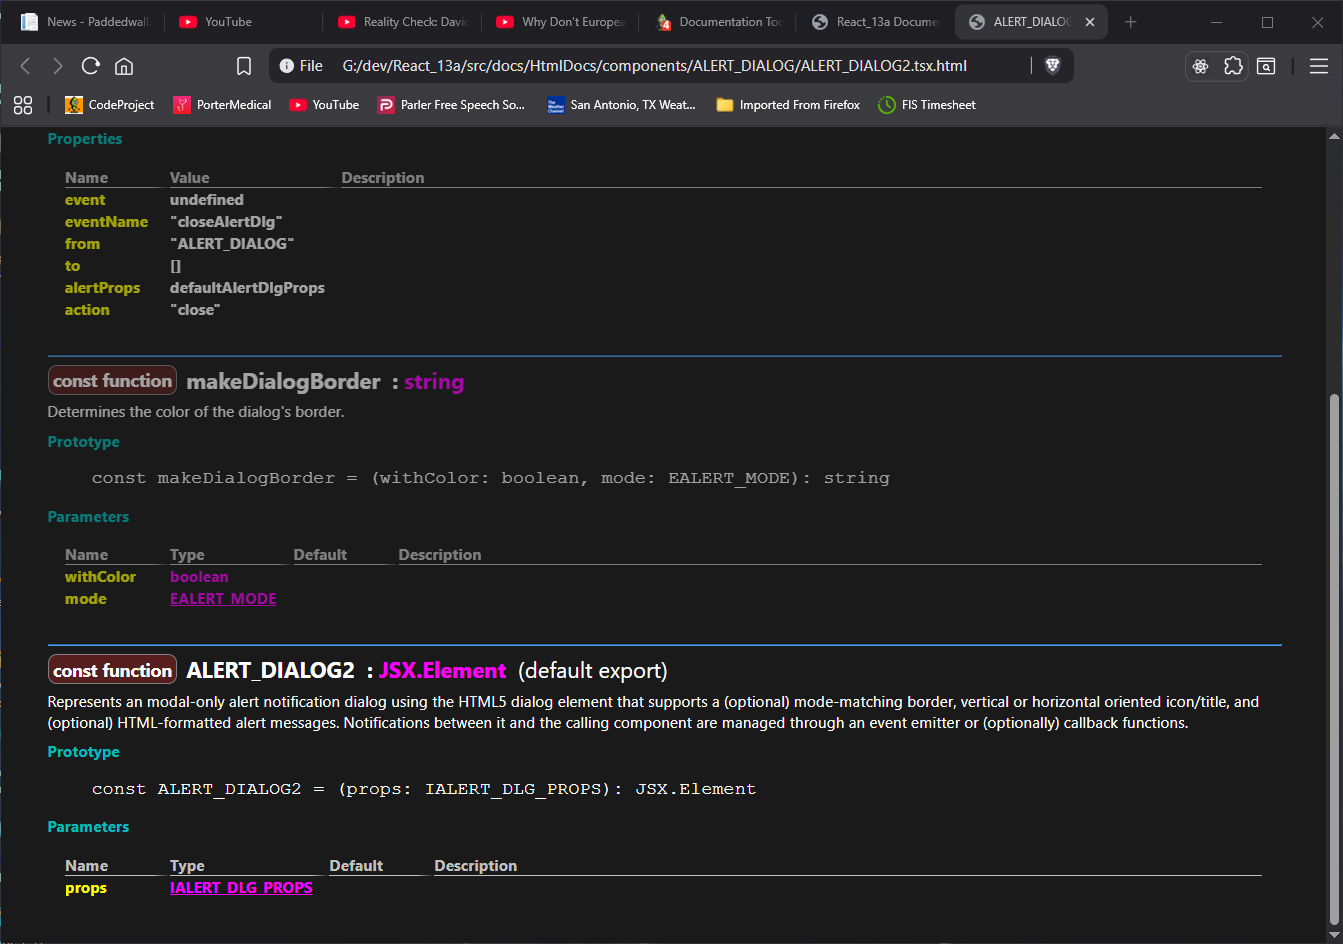Open the PorterMedical bookmark
Screen dimensions: 1343x944
click(222, 105)
